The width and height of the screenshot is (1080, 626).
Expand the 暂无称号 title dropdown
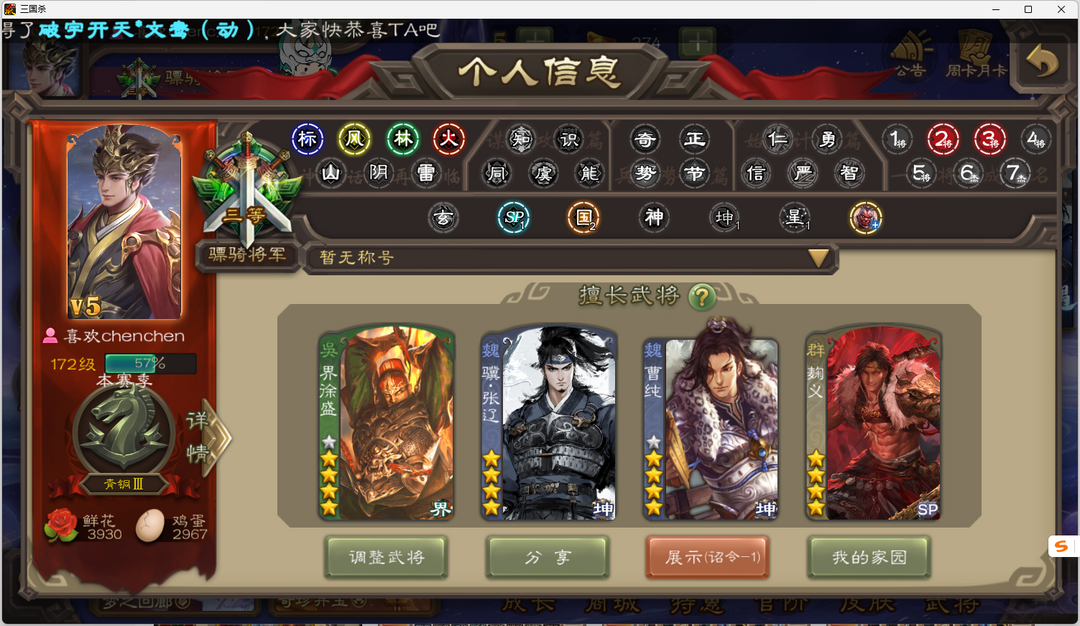818,258
